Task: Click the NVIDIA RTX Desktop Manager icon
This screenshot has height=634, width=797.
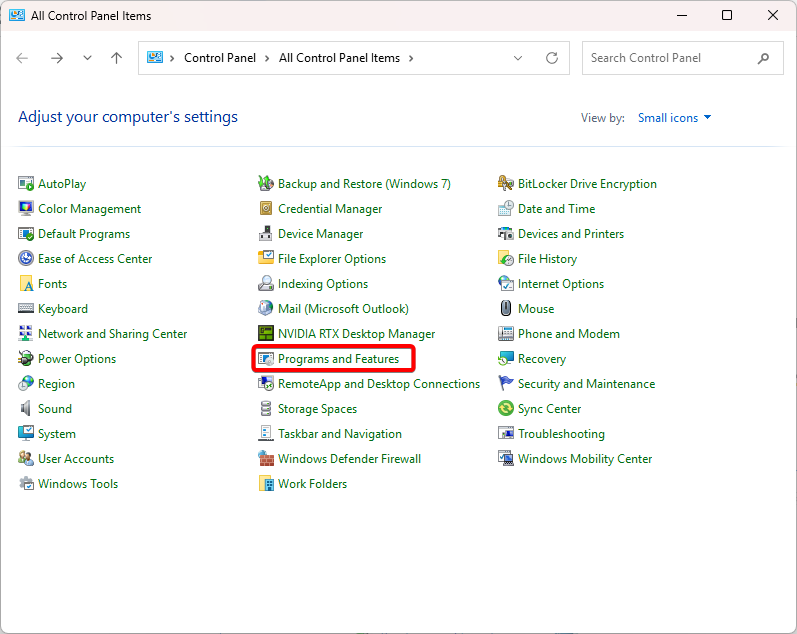Action: pyautogui.click(x=266, y=334)
